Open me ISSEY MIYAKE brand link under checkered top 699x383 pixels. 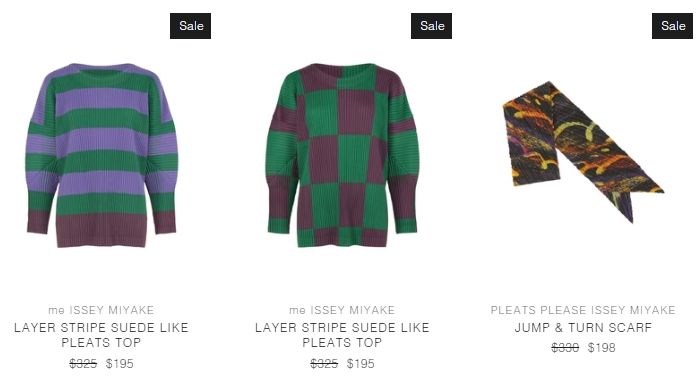[x=342, y=310]
